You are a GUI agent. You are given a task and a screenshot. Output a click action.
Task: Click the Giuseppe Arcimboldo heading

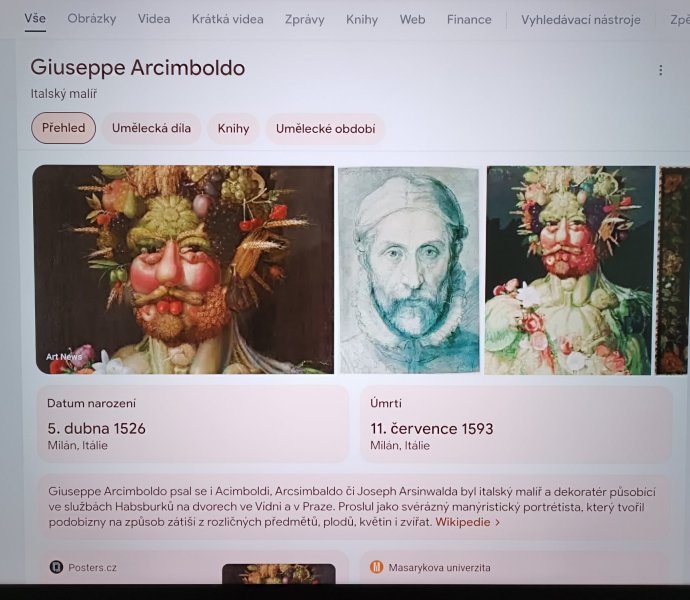pos(138,68)
